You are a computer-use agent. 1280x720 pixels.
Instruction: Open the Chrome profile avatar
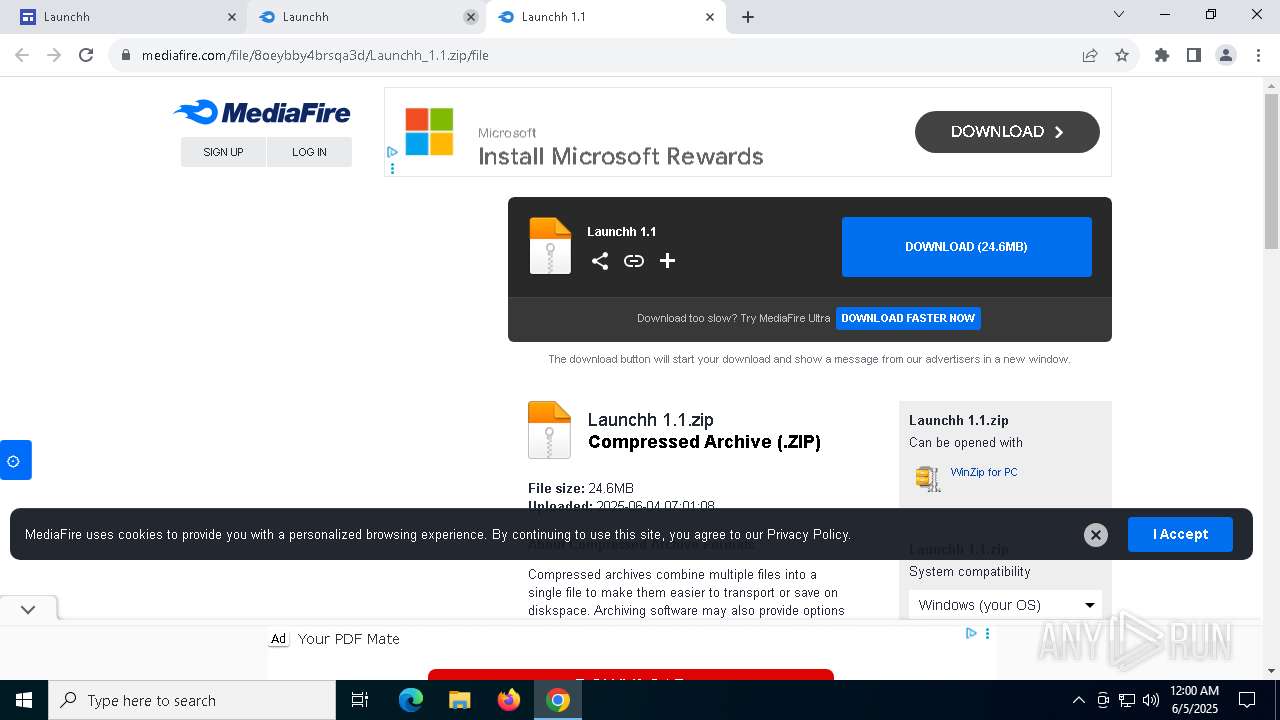click(1226, 56)
